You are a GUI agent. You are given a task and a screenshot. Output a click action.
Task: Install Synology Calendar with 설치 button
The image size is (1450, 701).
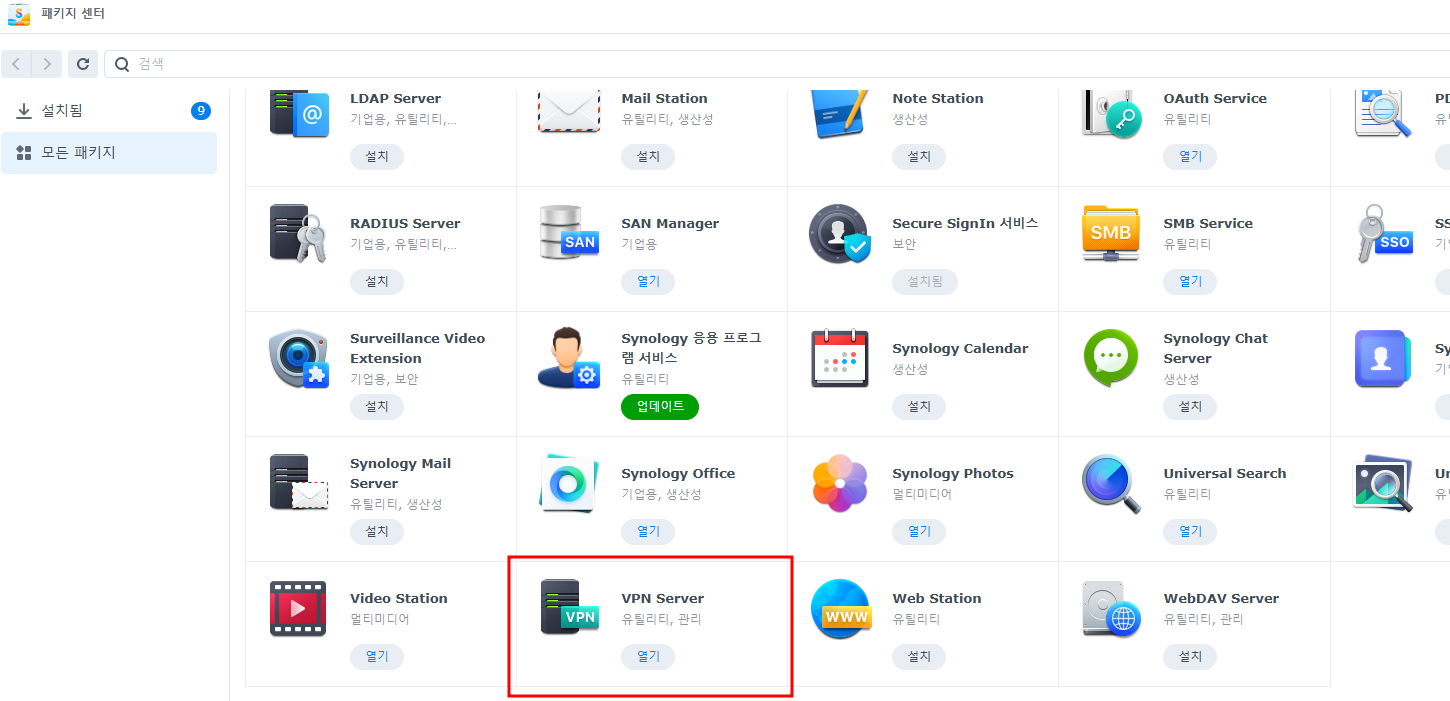tap(919, 407)
